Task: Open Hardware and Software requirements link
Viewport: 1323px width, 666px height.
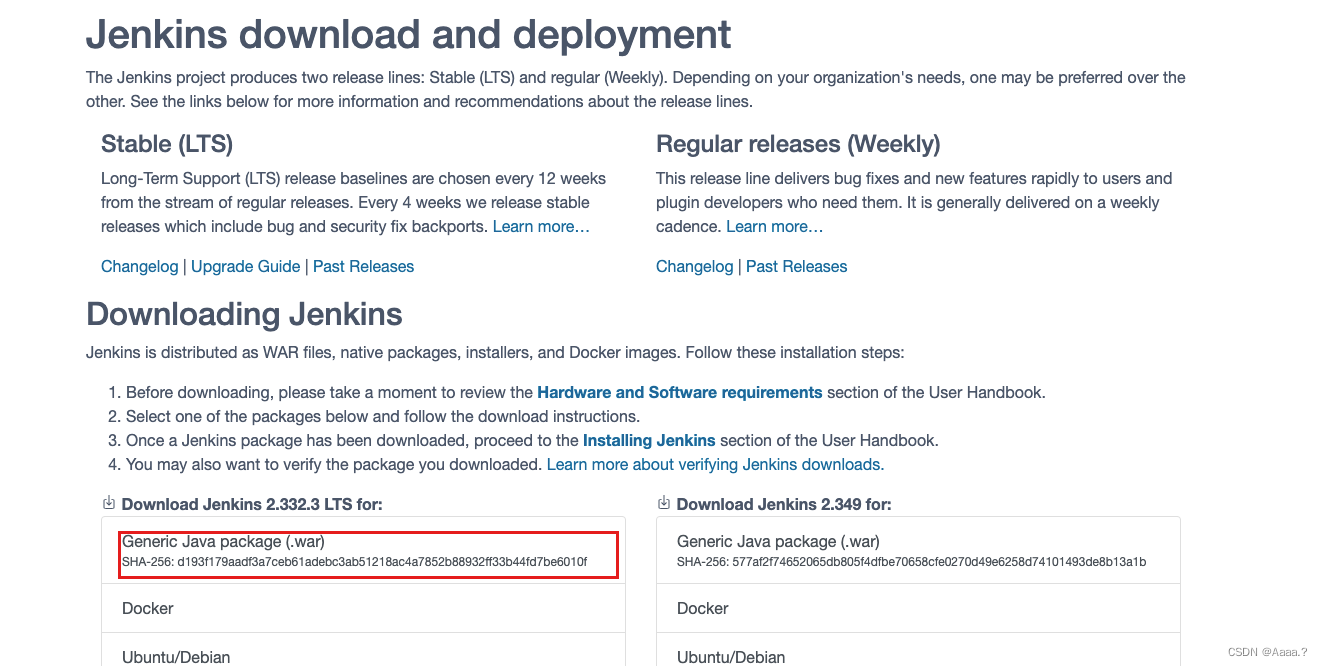Action: (x=680, y=392)
